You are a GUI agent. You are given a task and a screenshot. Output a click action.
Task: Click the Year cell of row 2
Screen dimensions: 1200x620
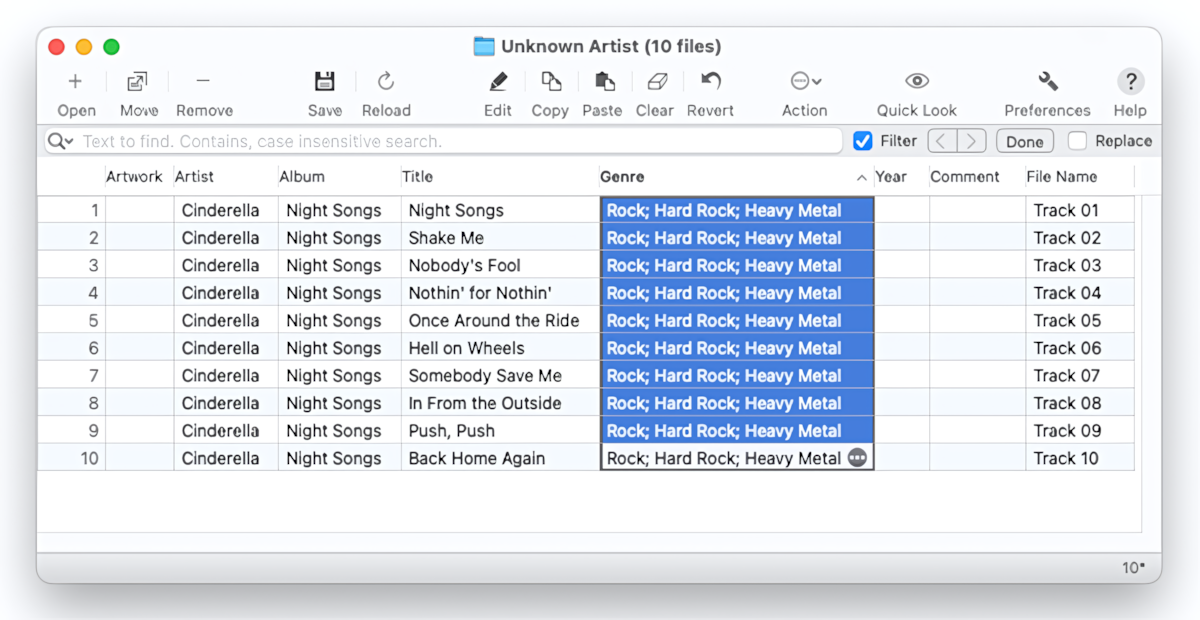(902, 238)
